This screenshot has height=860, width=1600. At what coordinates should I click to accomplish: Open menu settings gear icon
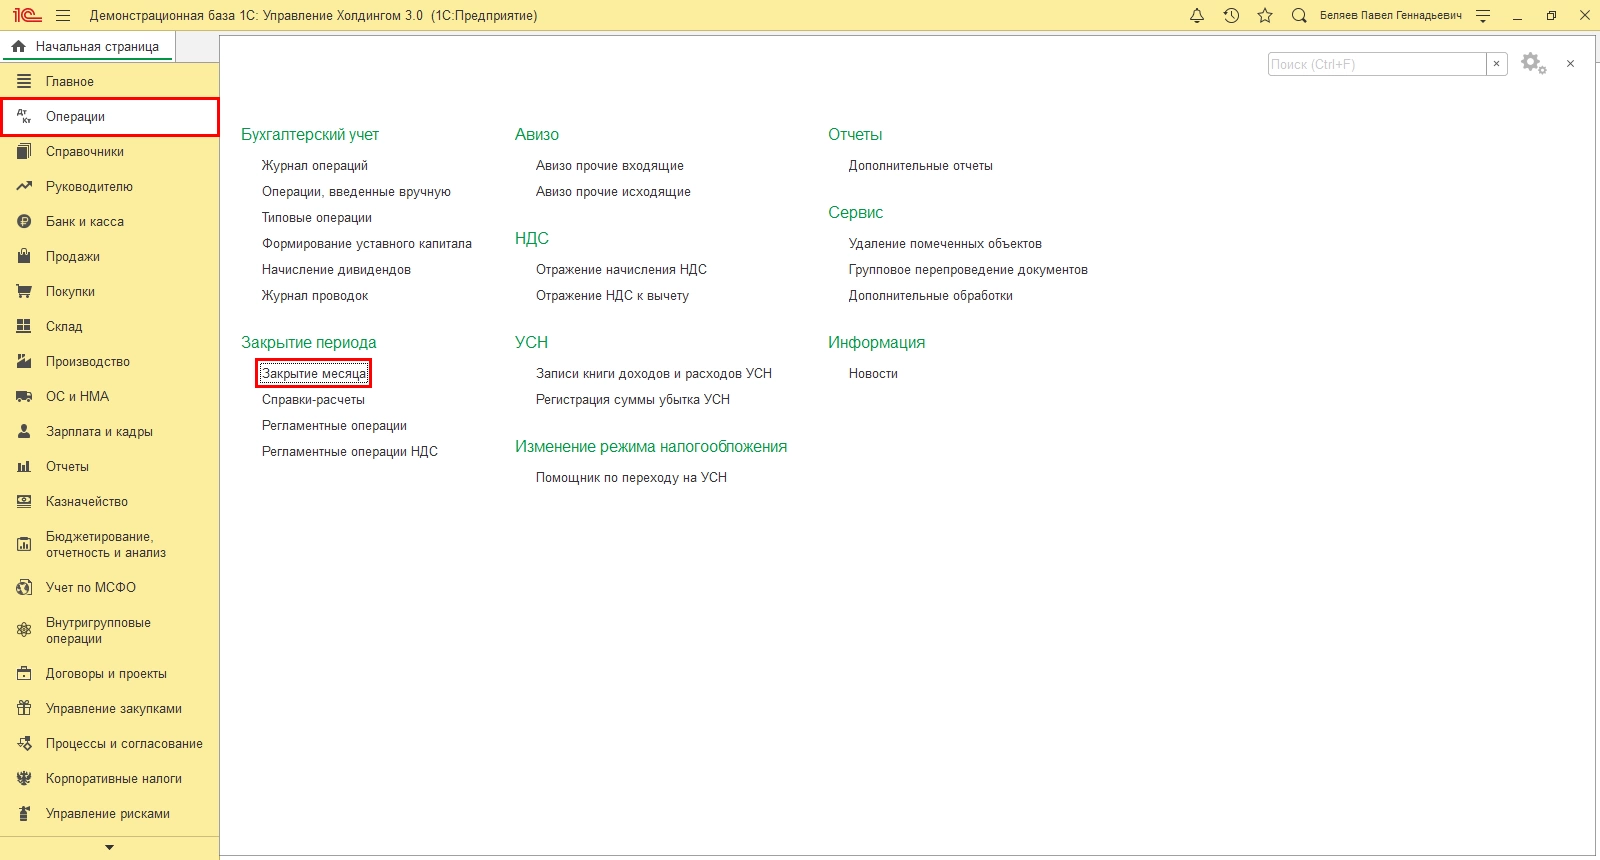coord(1533,64)
